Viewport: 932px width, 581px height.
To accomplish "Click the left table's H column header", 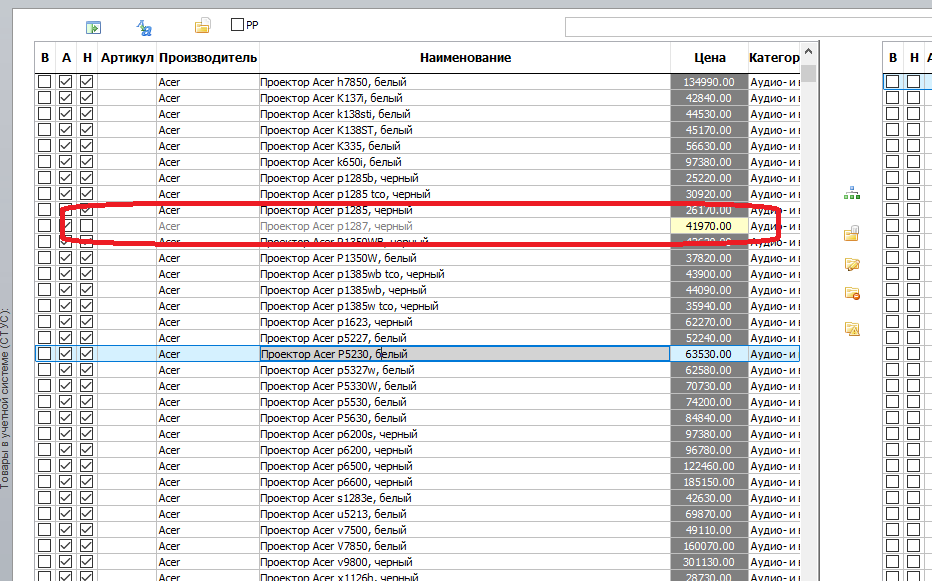I will coord(87,58).
